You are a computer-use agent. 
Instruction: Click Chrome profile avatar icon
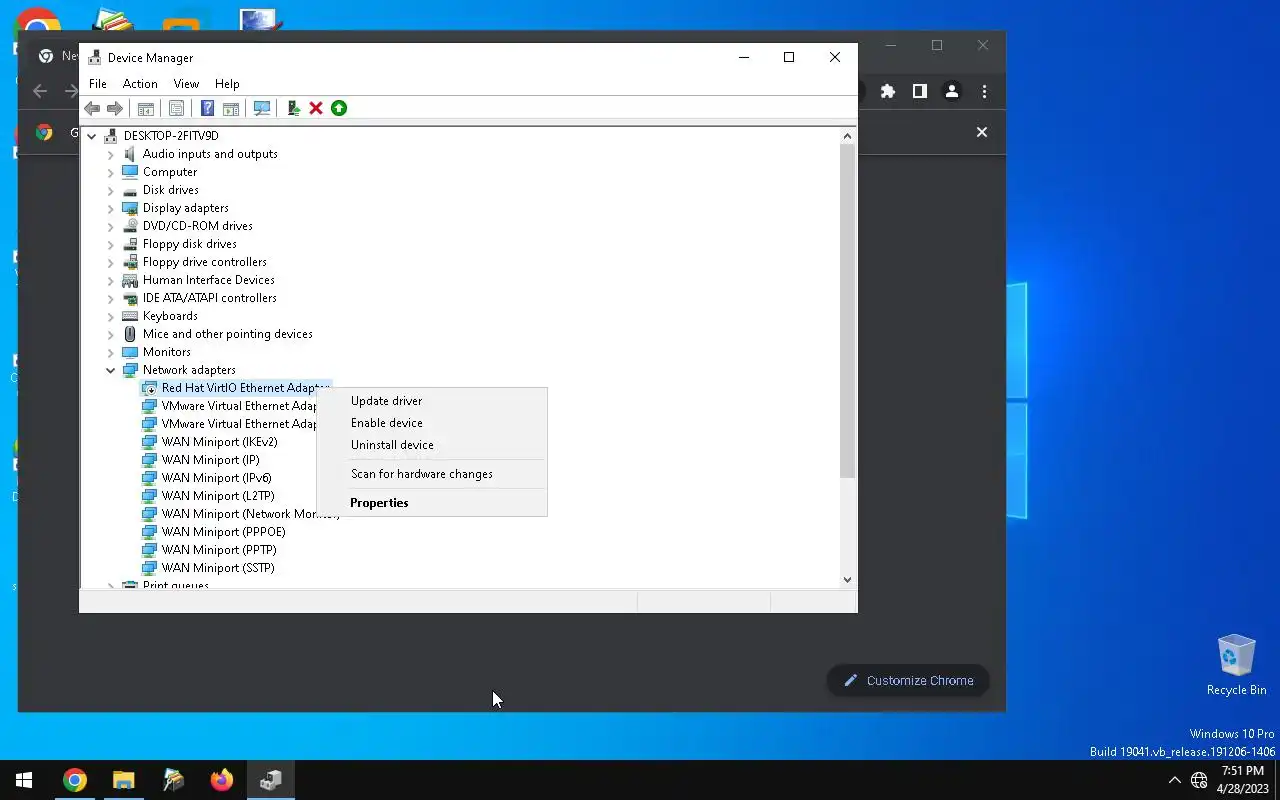tap(952, 91)
